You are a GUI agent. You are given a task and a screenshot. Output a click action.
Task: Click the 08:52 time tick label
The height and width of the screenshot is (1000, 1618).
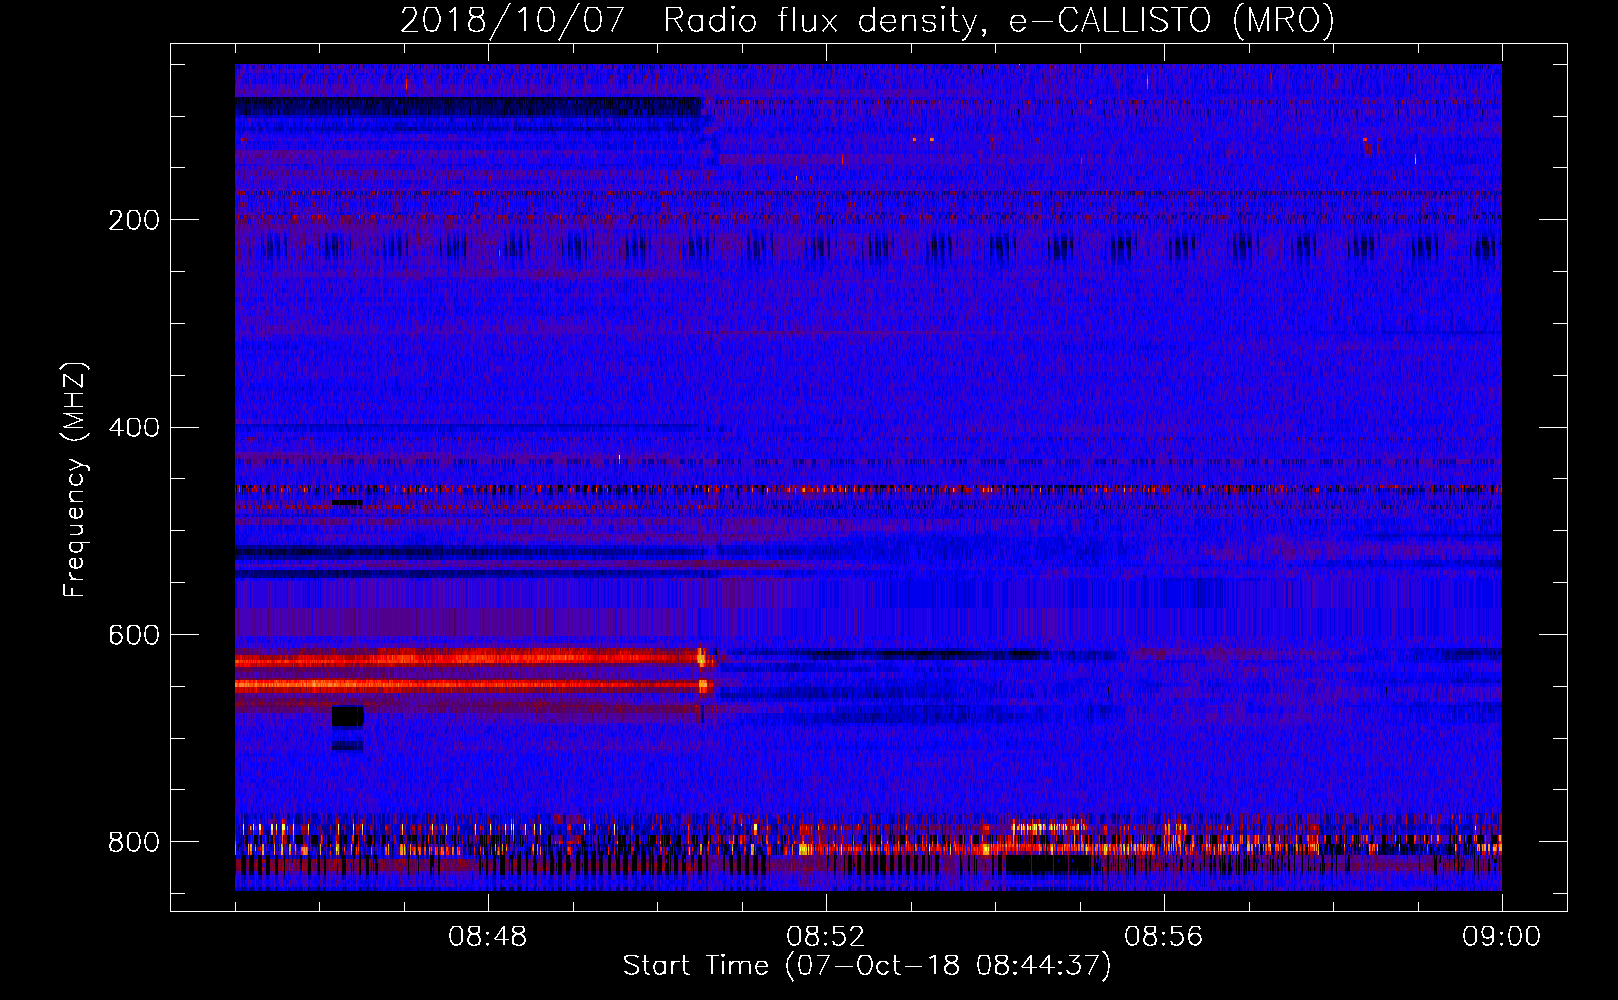[x=826, y=937]
